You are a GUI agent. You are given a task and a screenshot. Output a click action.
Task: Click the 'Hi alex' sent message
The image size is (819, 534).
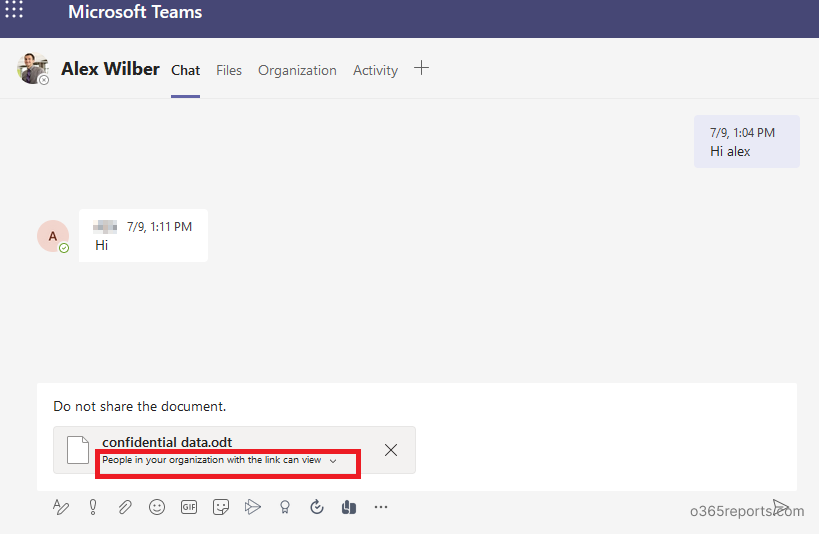coord(746,142)
